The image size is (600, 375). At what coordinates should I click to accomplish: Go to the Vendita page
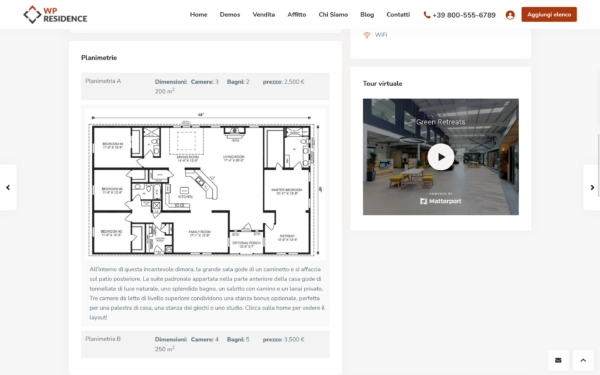(x=263, y=15)
